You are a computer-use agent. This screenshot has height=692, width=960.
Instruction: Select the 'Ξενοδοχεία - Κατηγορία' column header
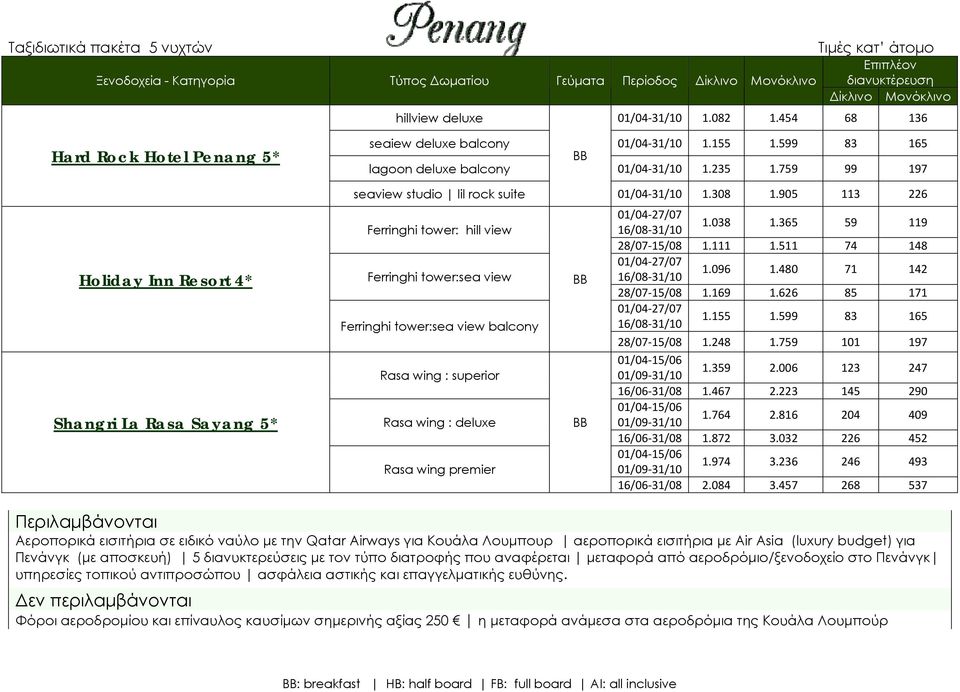click(165, 81)
